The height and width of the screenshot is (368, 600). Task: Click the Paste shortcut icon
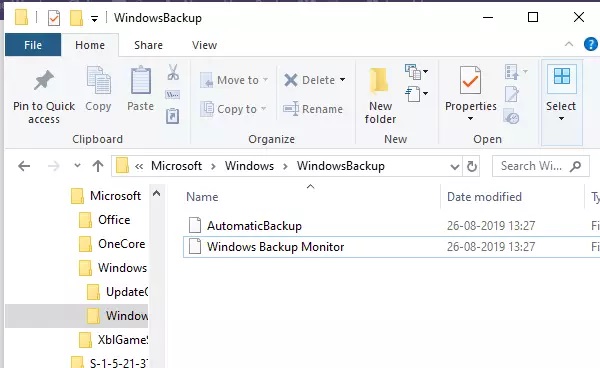173,116
